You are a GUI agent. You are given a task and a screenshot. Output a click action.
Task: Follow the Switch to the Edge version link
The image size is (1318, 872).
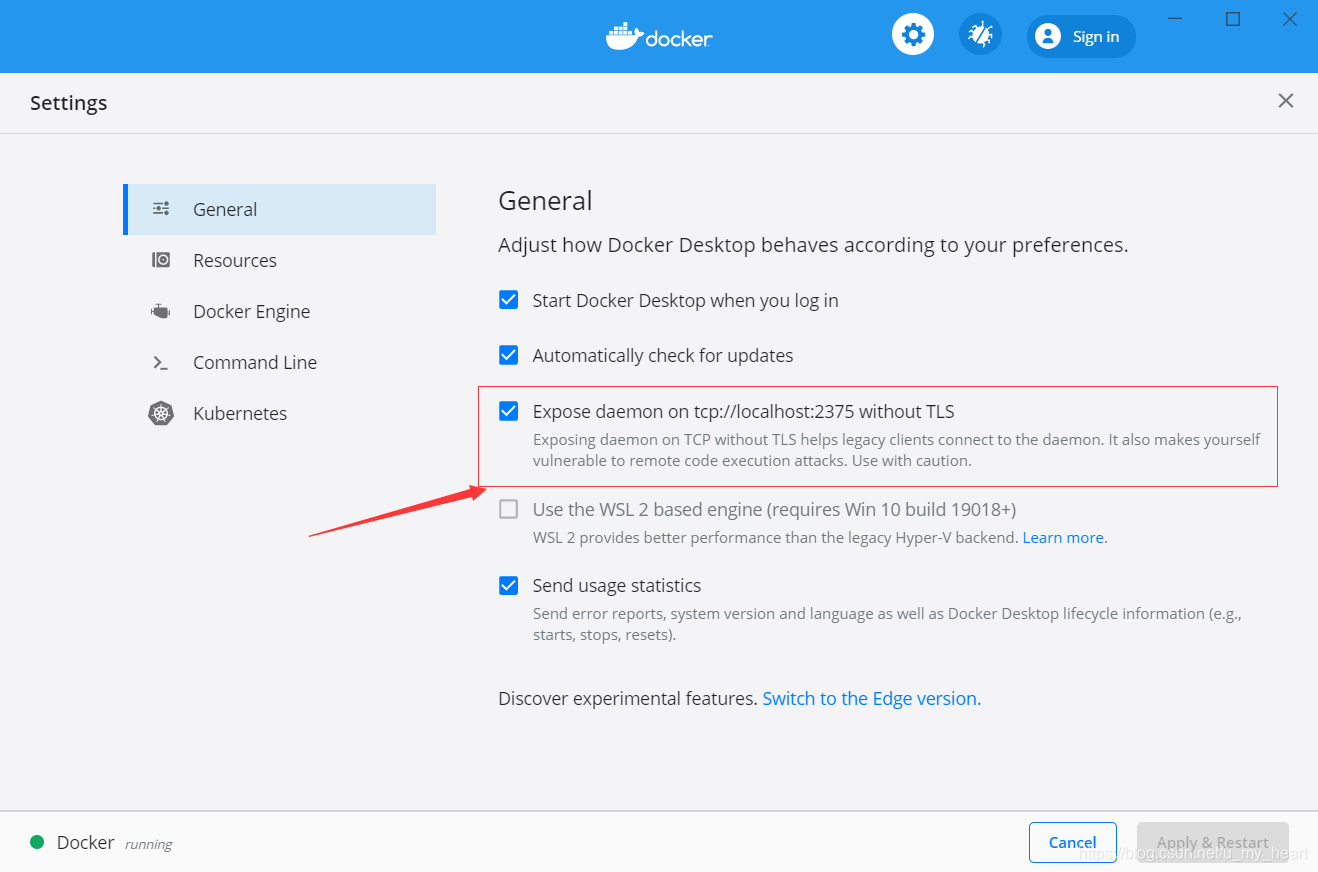click(x=871, y=698)
